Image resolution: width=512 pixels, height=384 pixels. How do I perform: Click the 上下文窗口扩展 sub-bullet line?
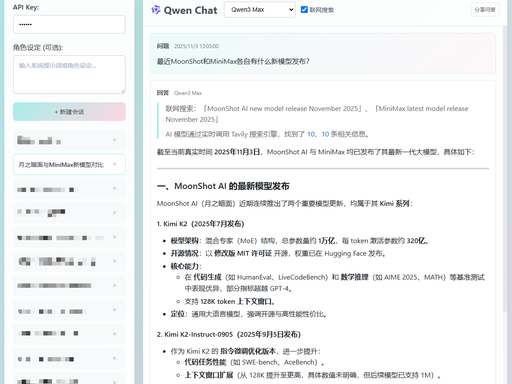click(313, 376)
